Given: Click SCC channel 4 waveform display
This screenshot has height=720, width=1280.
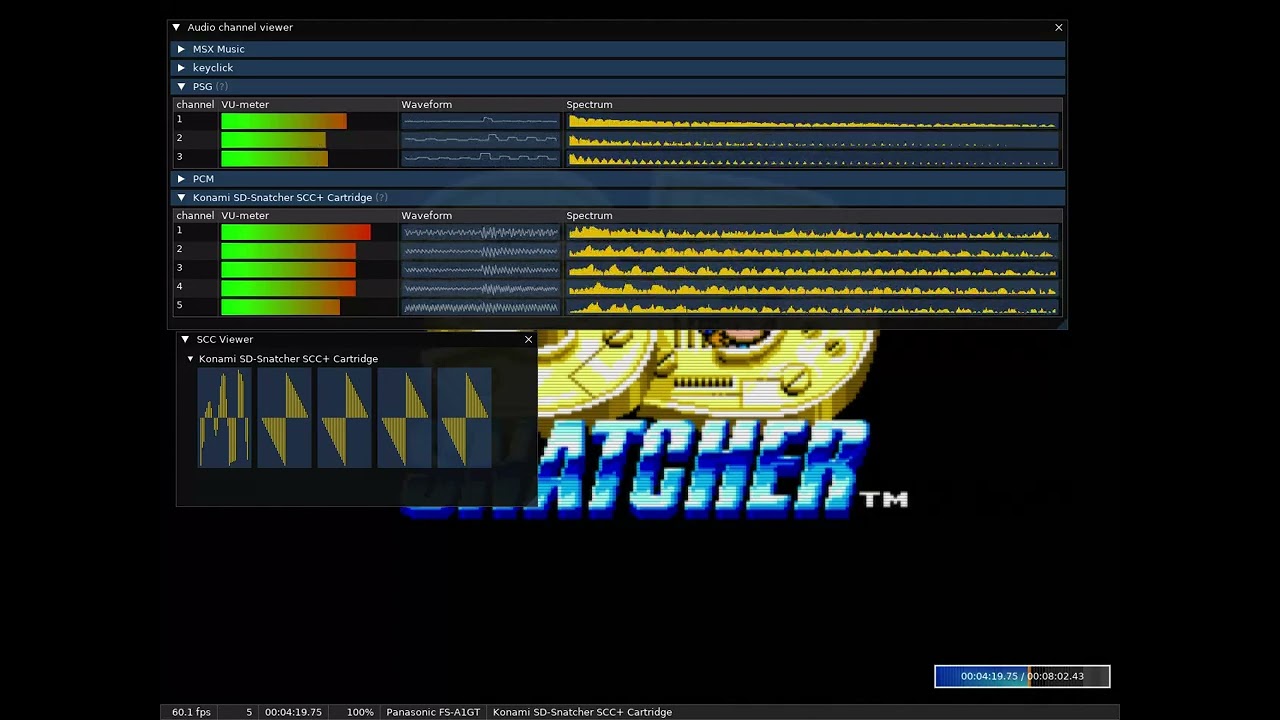Looking at the screenshot, I should (x=481, y=289).
